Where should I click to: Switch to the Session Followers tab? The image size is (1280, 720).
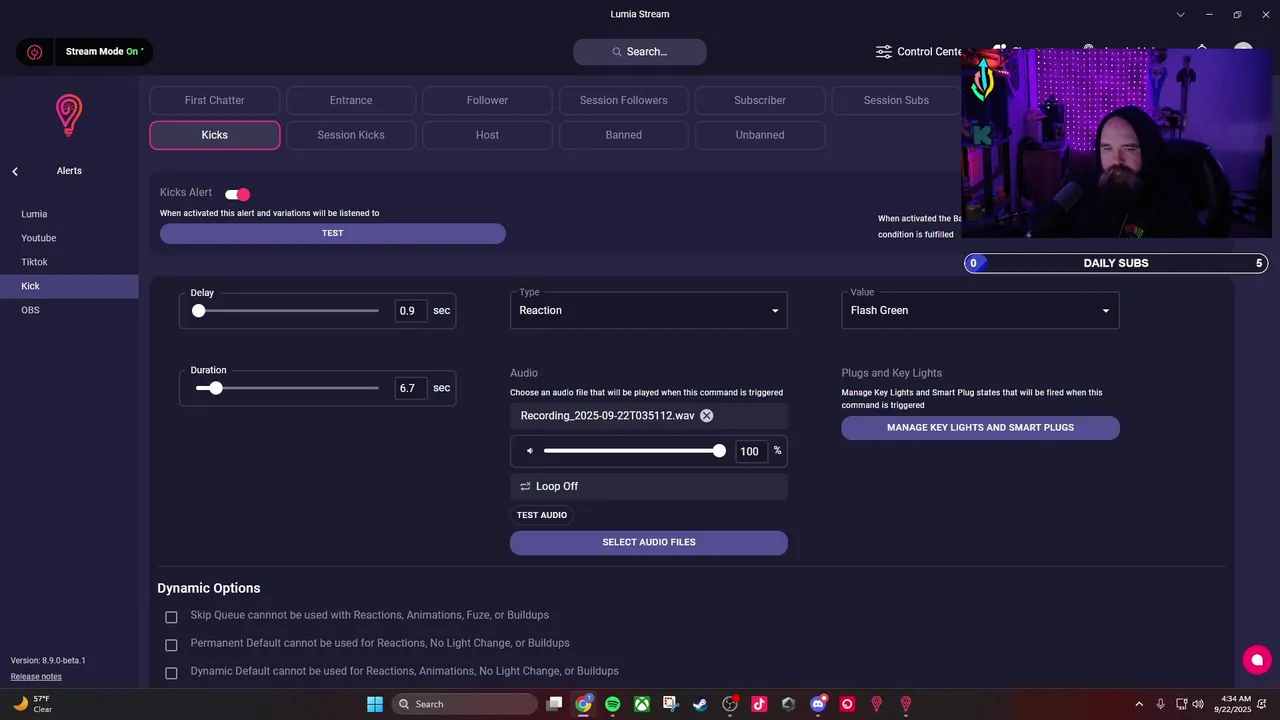pyautogui.click(x=624, y=100)
